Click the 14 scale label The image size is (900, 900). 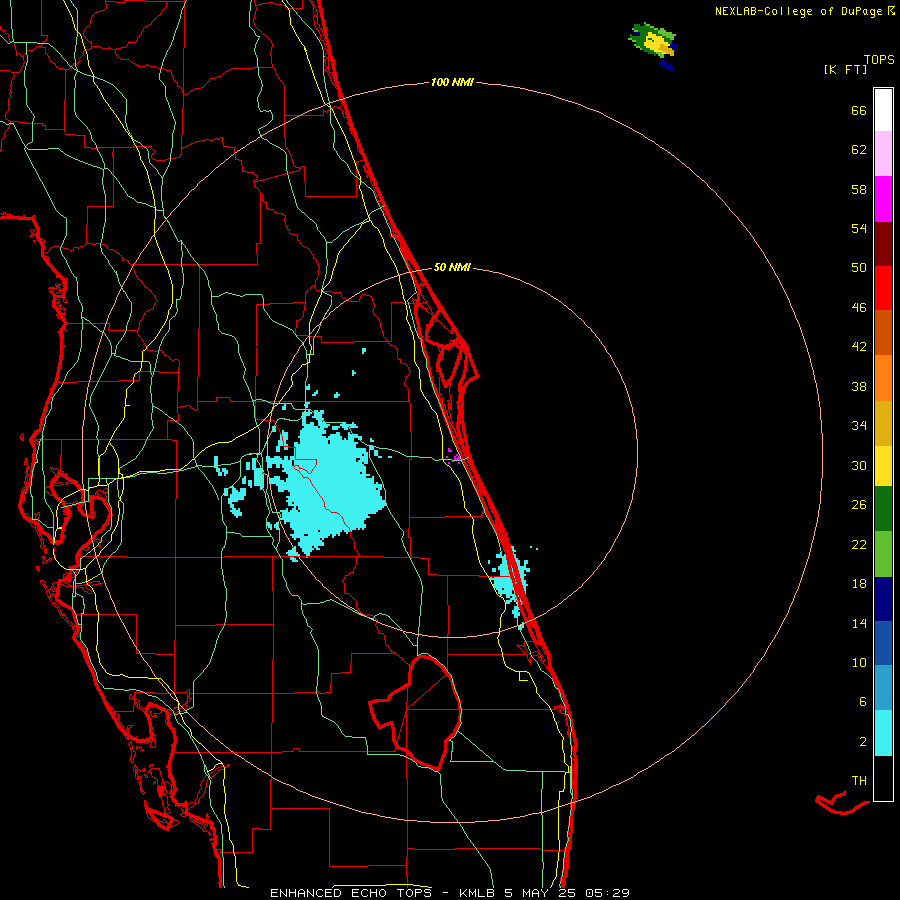click(859, 623)
